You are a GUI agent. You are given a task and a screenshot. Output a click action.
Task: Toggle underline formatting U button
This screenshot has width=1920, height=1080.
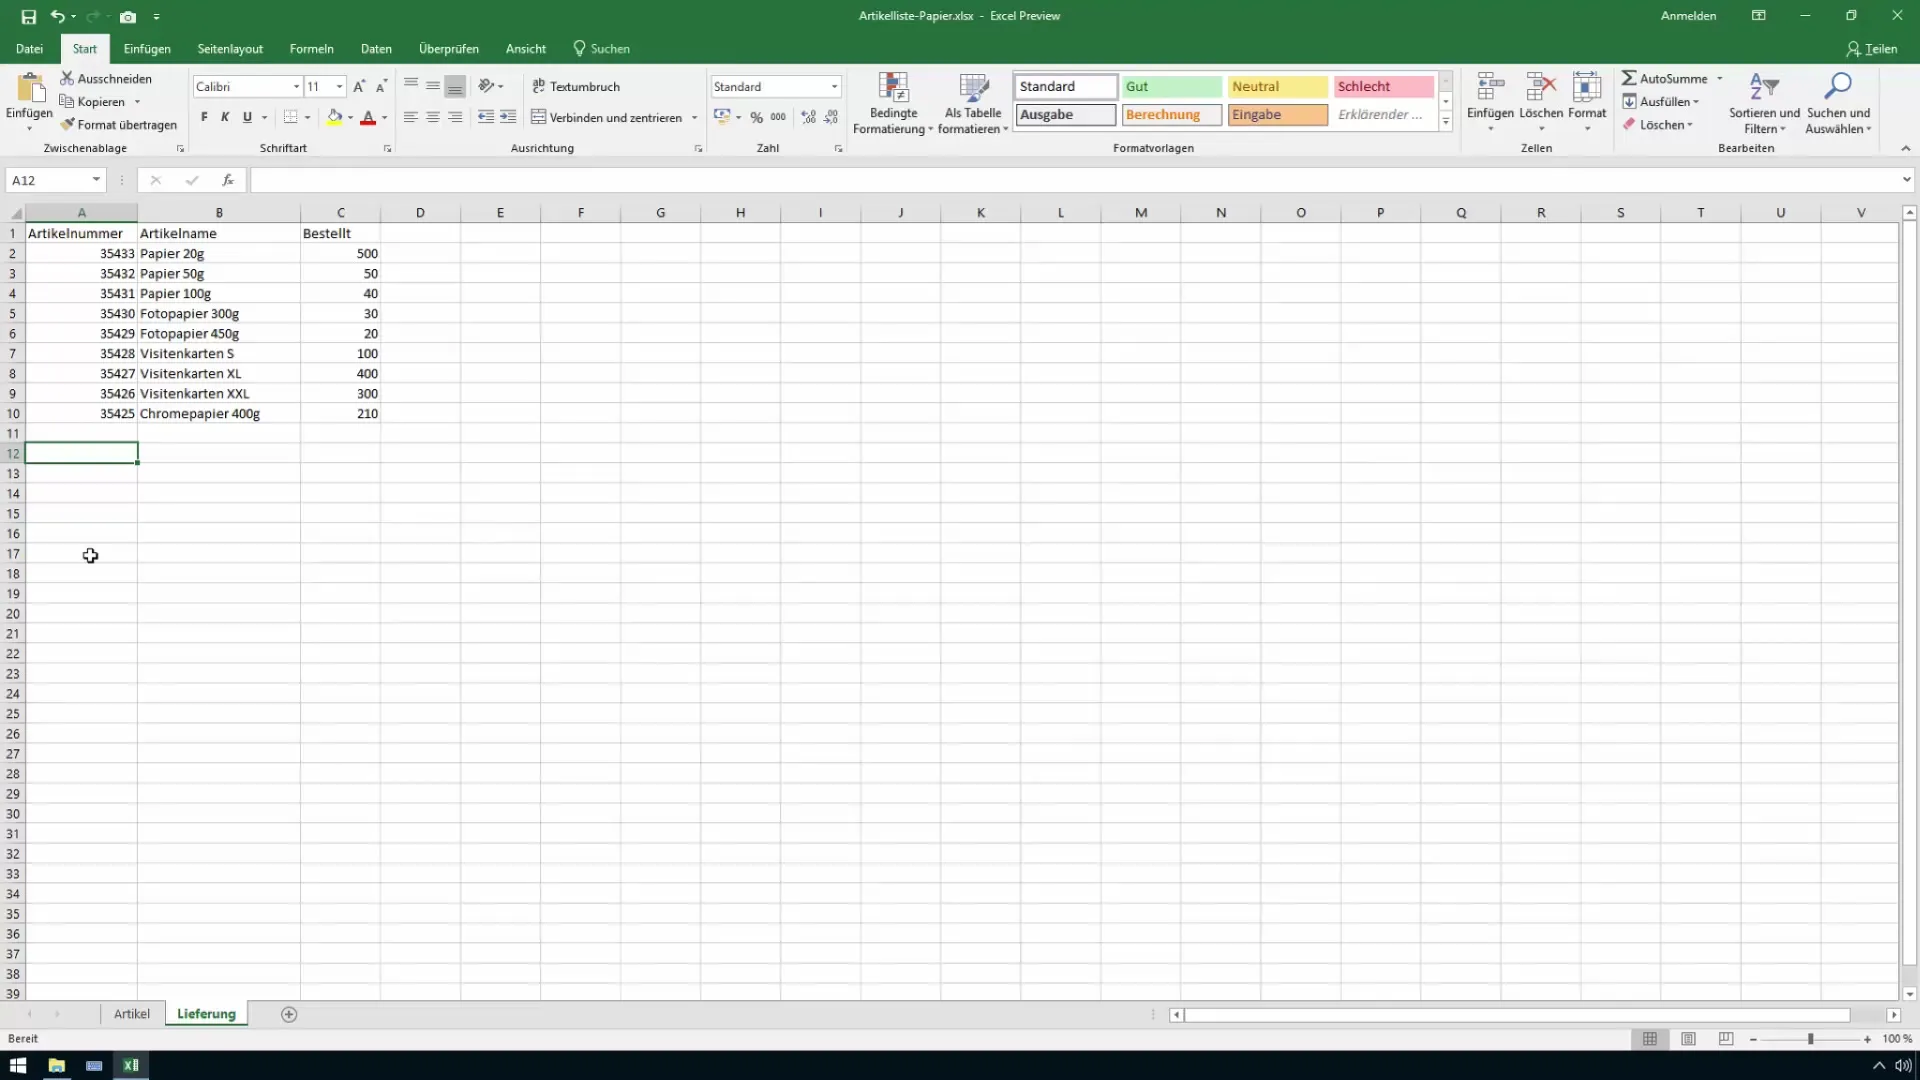(247, 117)
